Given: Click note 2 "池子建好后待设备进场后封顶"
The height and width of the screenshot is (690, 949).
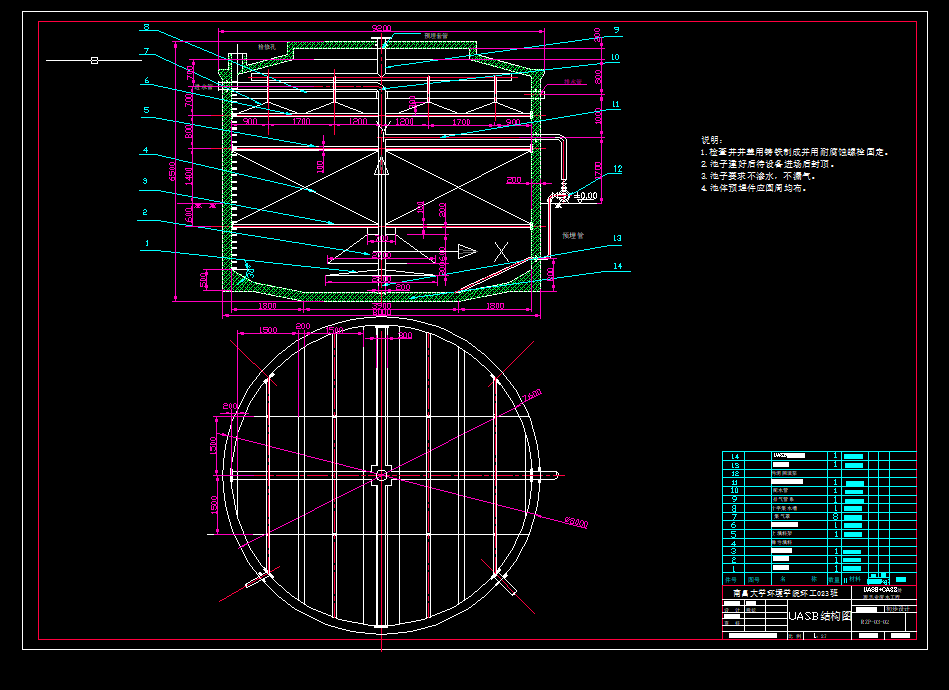Looking at the screenshot, I should (767, 165).
